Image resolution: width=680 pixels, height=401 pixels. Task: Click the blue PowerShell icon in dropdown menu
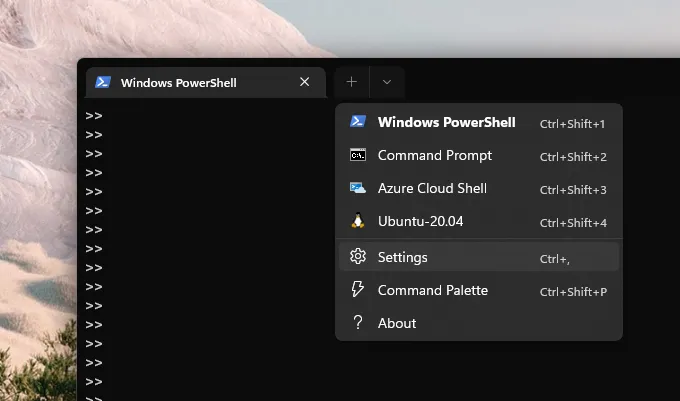tap(358, 122)
